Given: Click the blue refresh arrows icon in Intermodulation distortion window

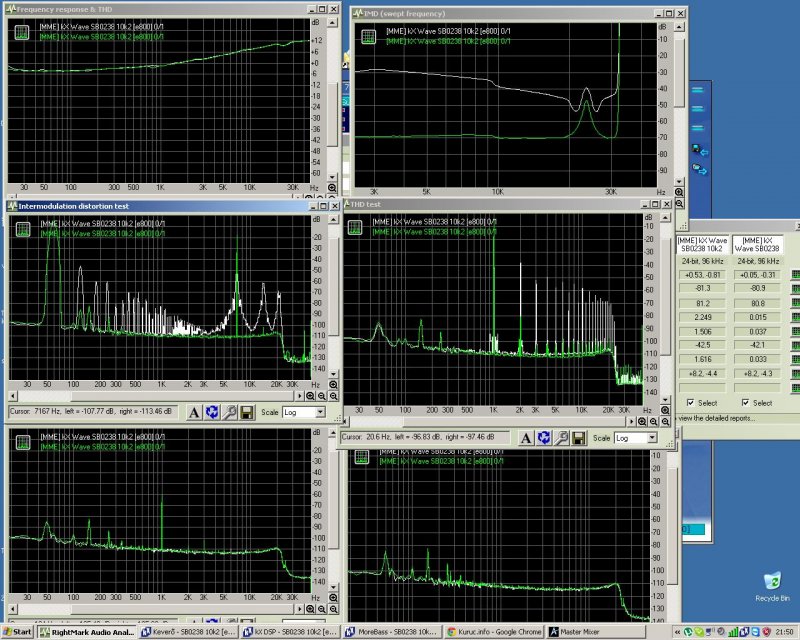Looking at the screenshot, I should point(212,412).
